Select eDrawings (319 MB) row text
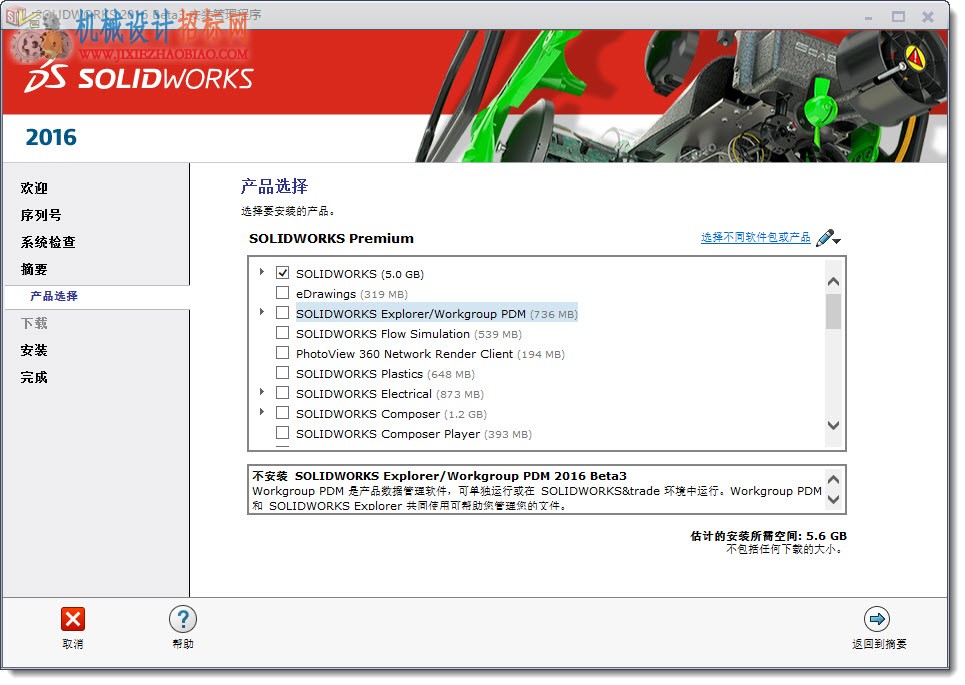This screenshot has height=685, width=965. (351, 294)
